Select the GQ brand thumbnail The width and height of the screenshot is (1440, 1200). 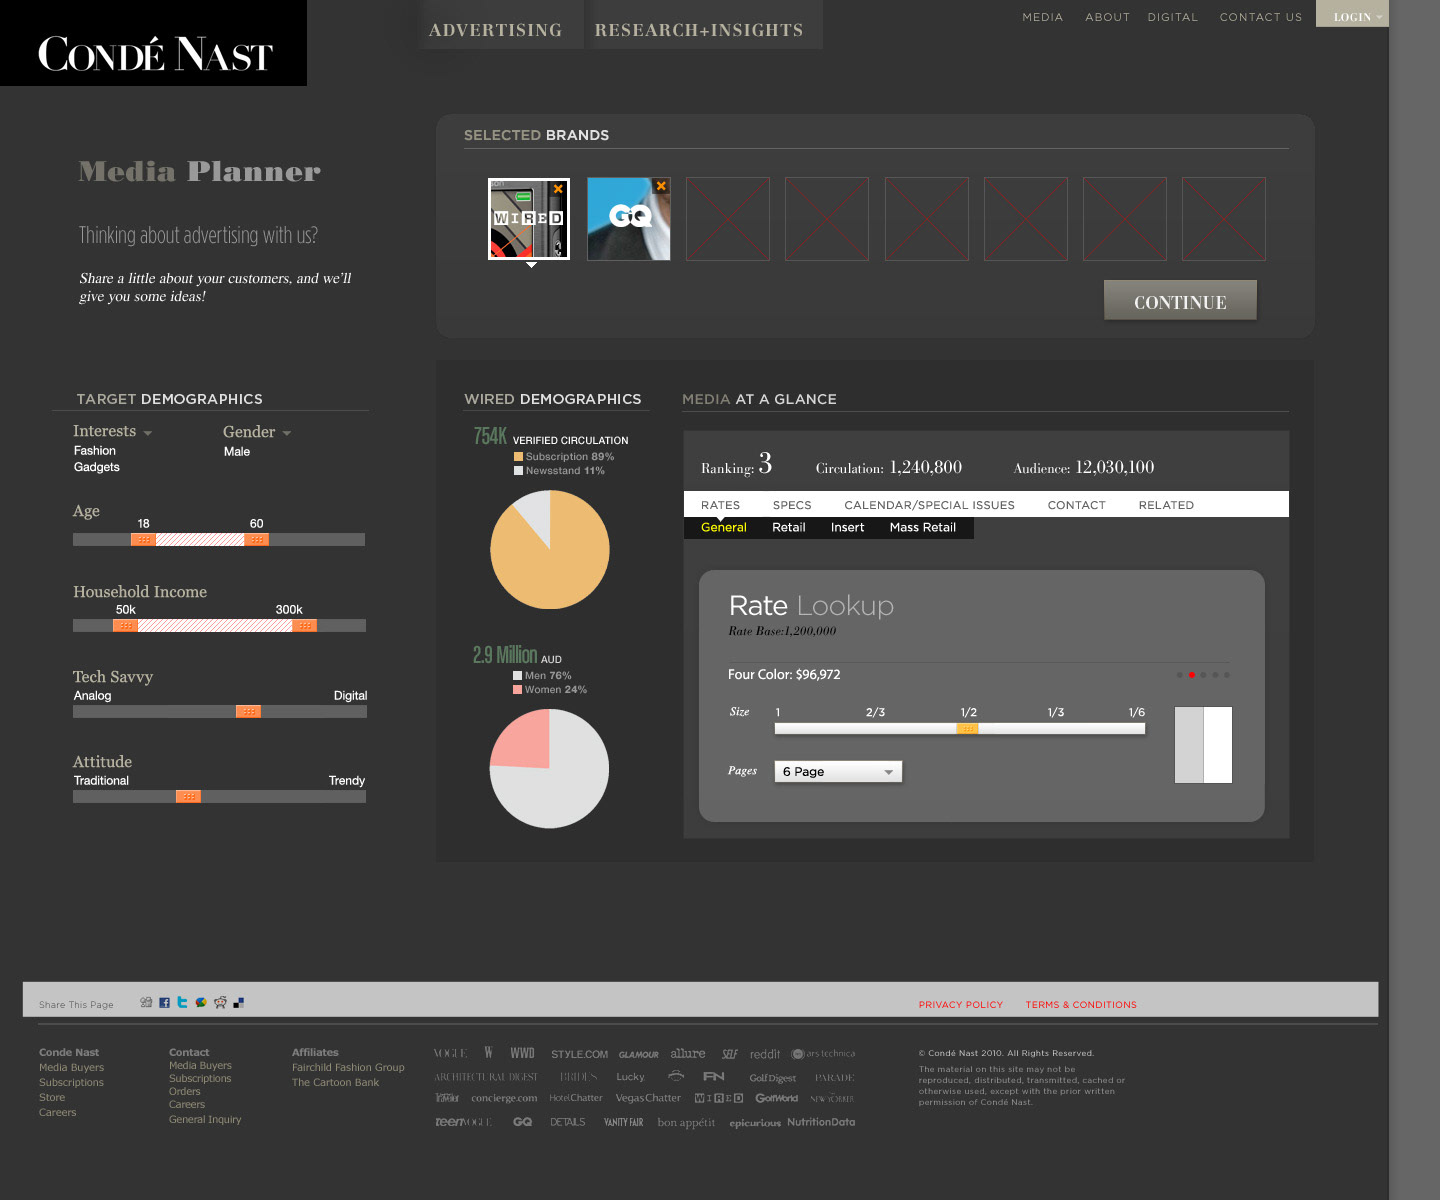point(629,219)
